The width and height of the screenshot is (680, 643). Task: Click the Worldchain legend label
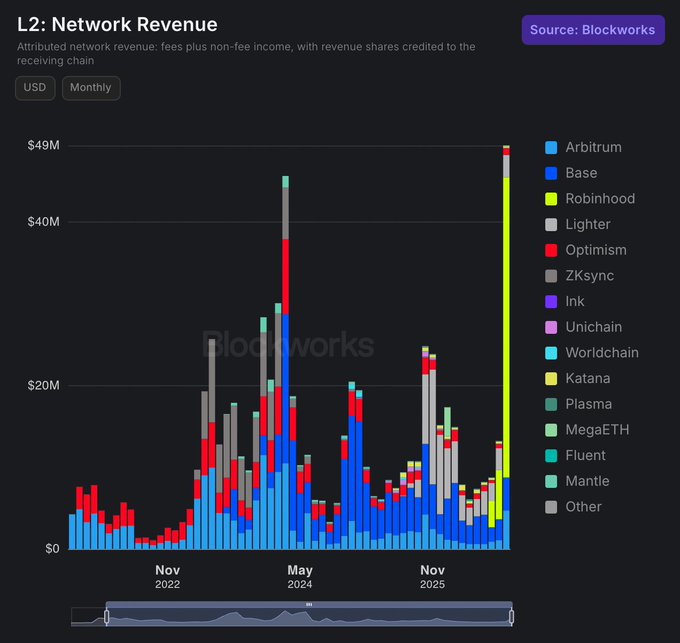pos(602,353)
